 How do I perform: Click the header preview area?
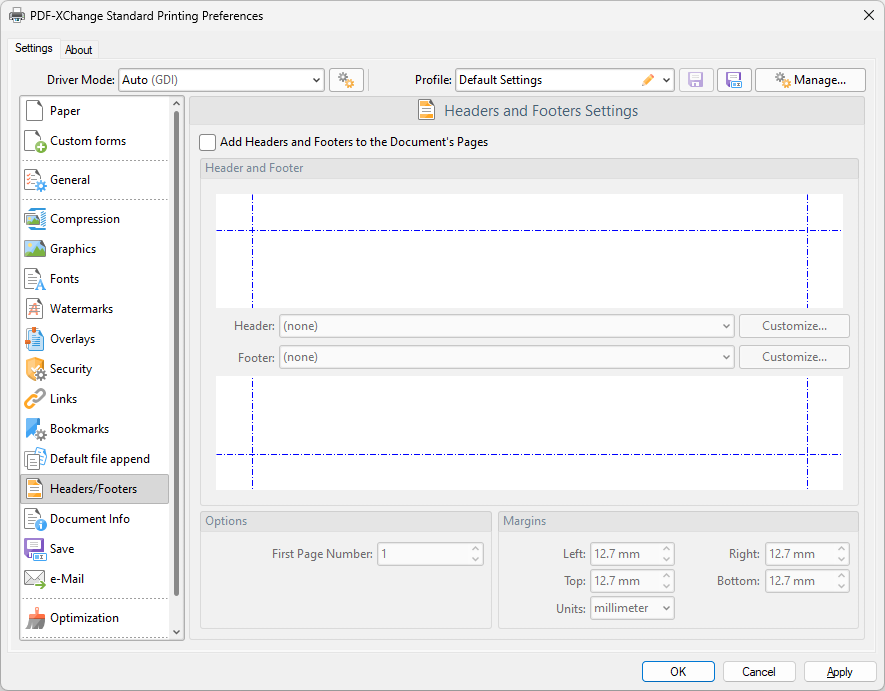point(529,251)
